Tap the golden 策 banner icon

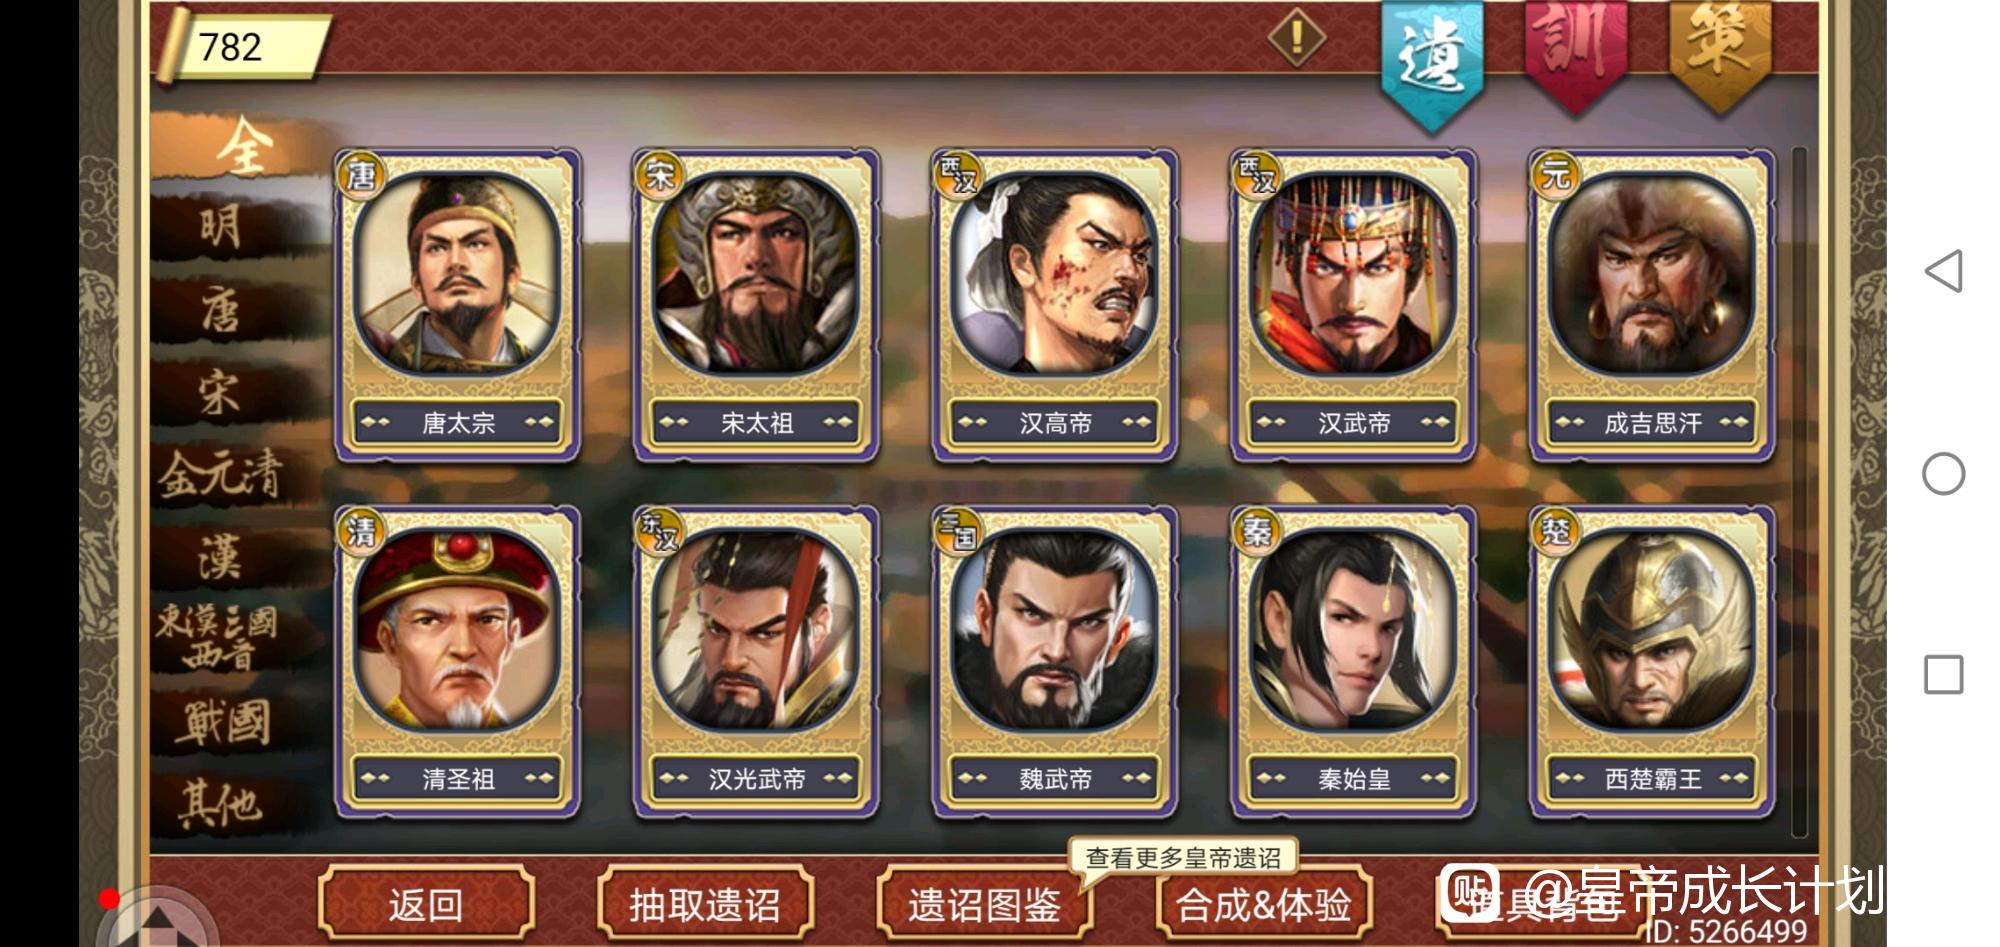(x=1719, y=52)
